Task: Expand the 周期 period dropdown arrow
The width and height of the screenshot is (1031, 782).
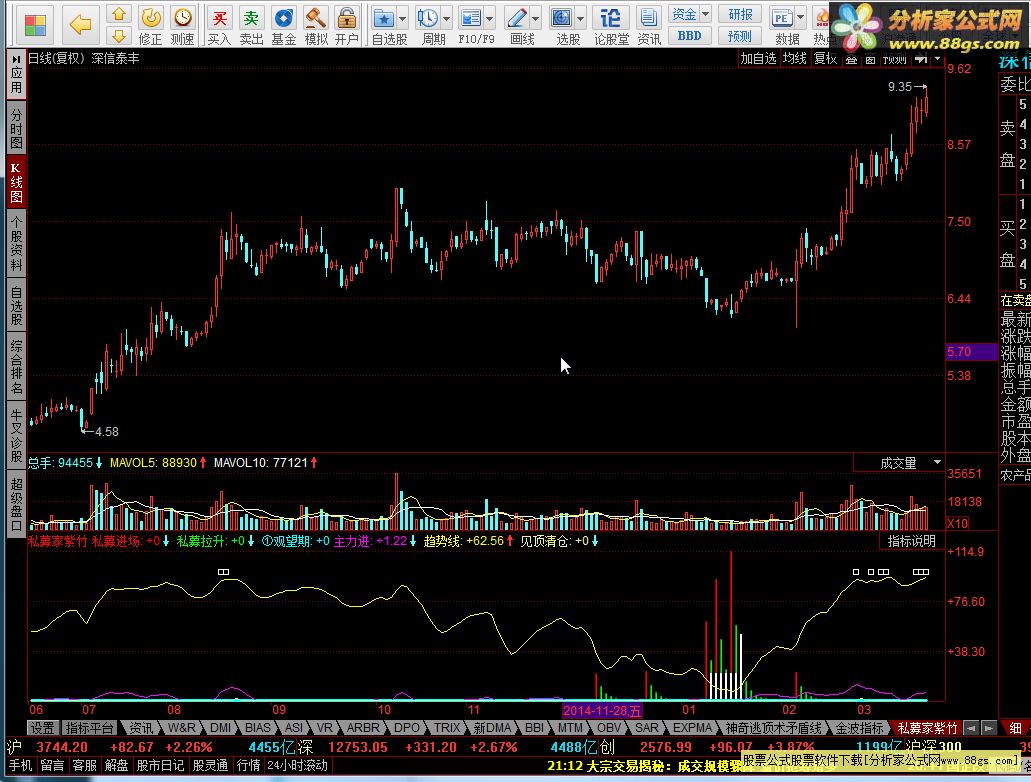Action: click(447, 18)
